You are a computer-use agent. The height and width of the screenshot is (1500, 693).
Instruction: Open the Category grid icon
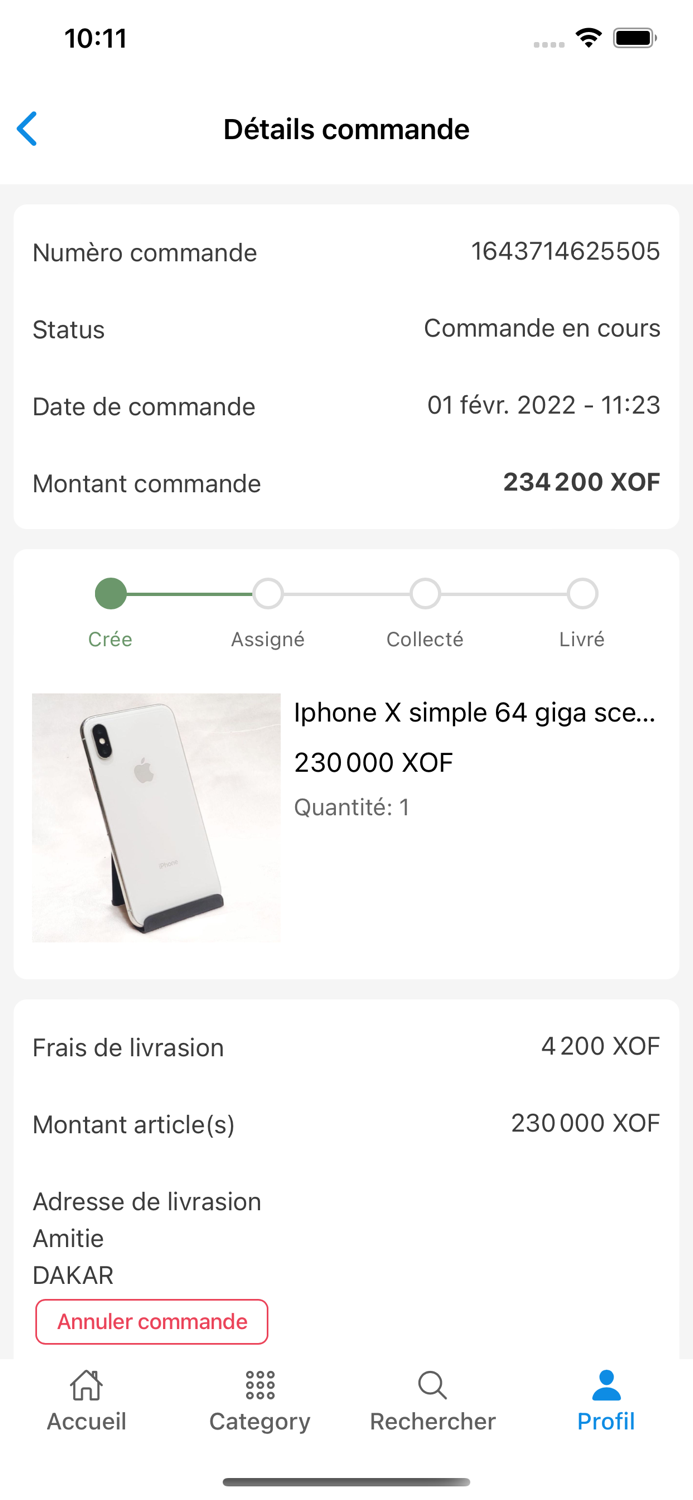click(259, 1386)
